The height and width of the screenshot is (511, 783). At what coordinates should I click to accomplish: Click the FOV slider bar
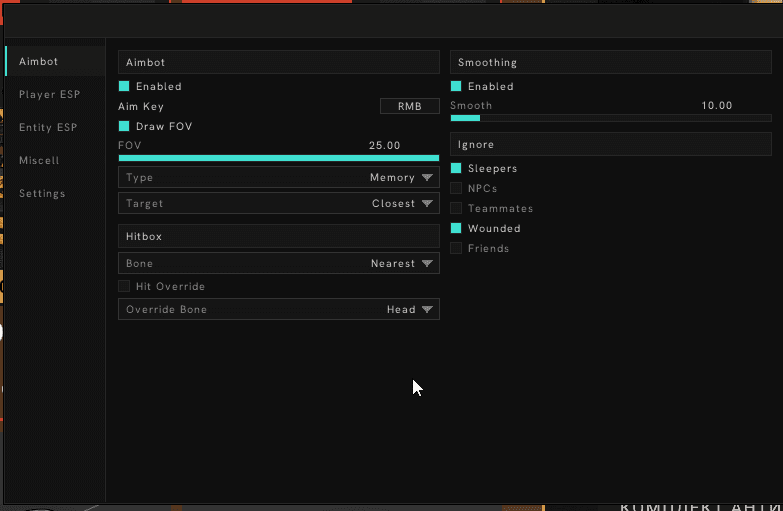point(279,158)
